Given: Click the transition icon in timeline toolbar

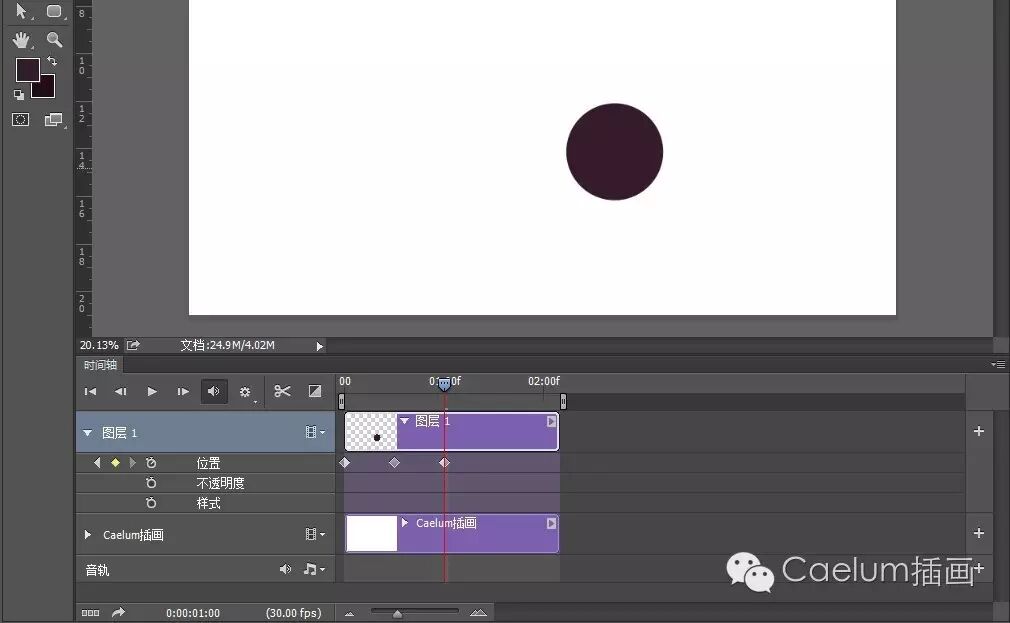Looking at the screenshot, I should [x=315, y=391].
